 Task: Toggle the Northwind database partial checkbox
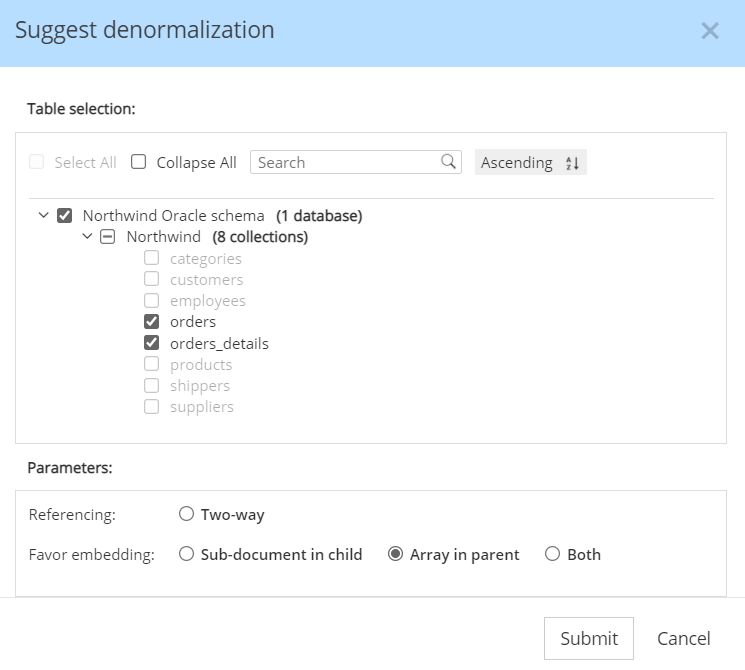[x=108, y=237]
